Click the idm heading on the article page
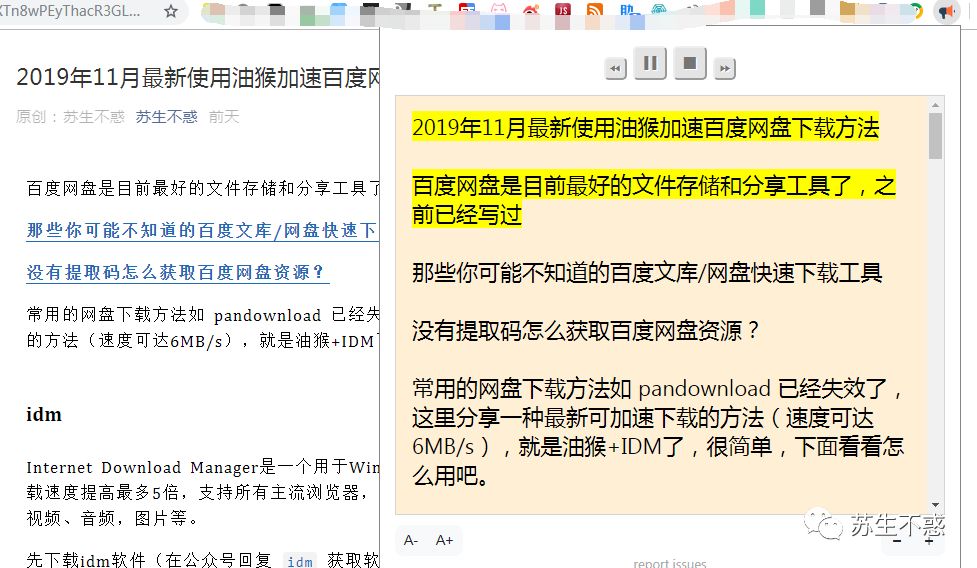The height and width of the screenshot is (568, 977). [x=44, y=415]
